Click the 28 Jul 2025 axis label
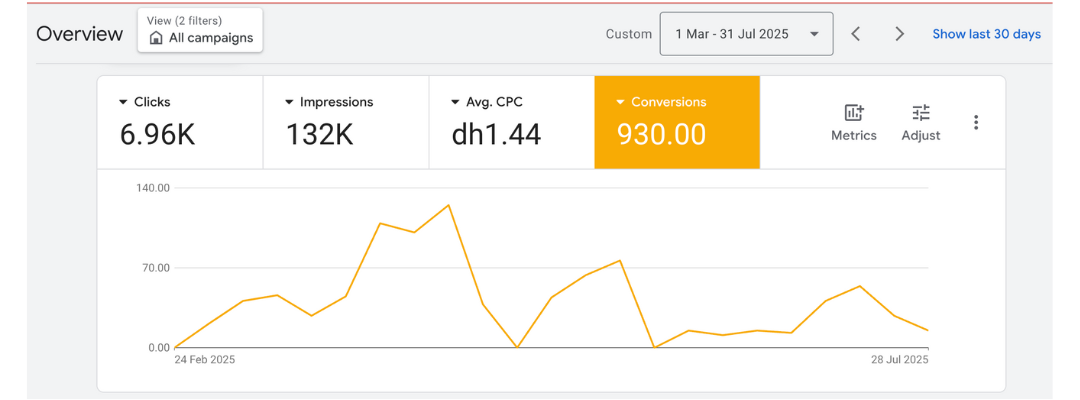 tap(899, 359)
